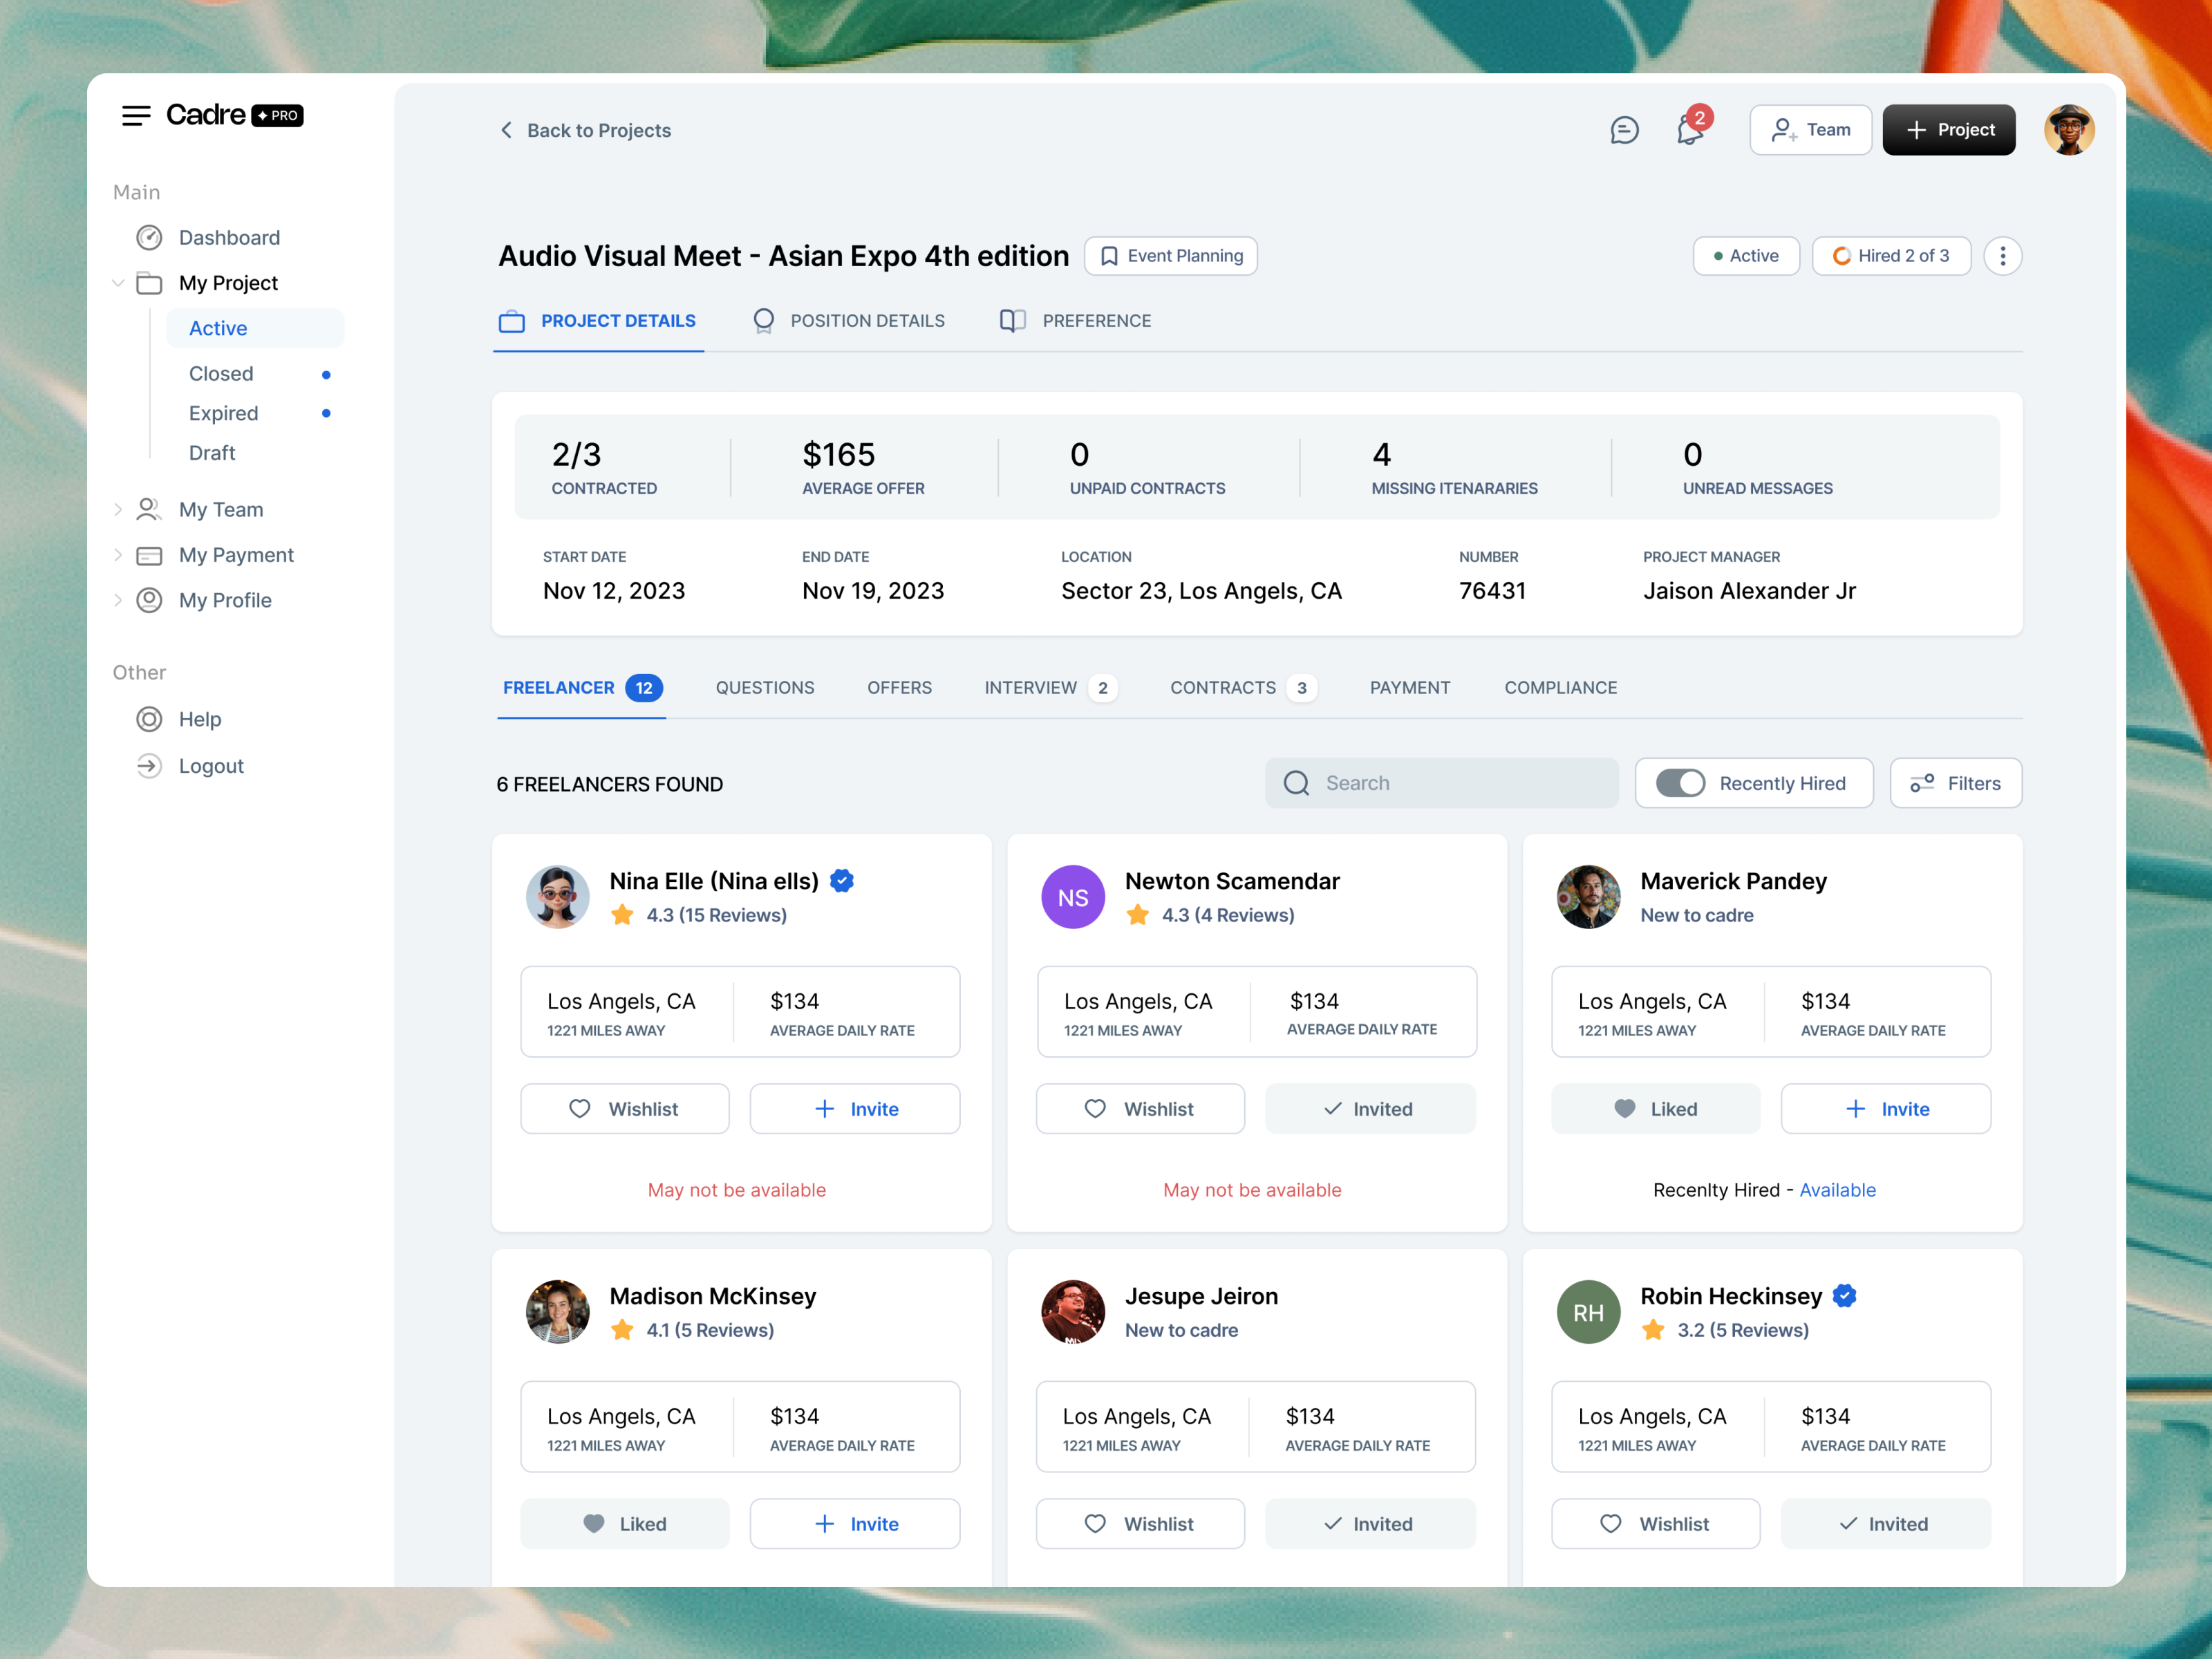Invite Madison McKinsey
This screenshot has width=2212, height=1659.
tap(855, 1524)
